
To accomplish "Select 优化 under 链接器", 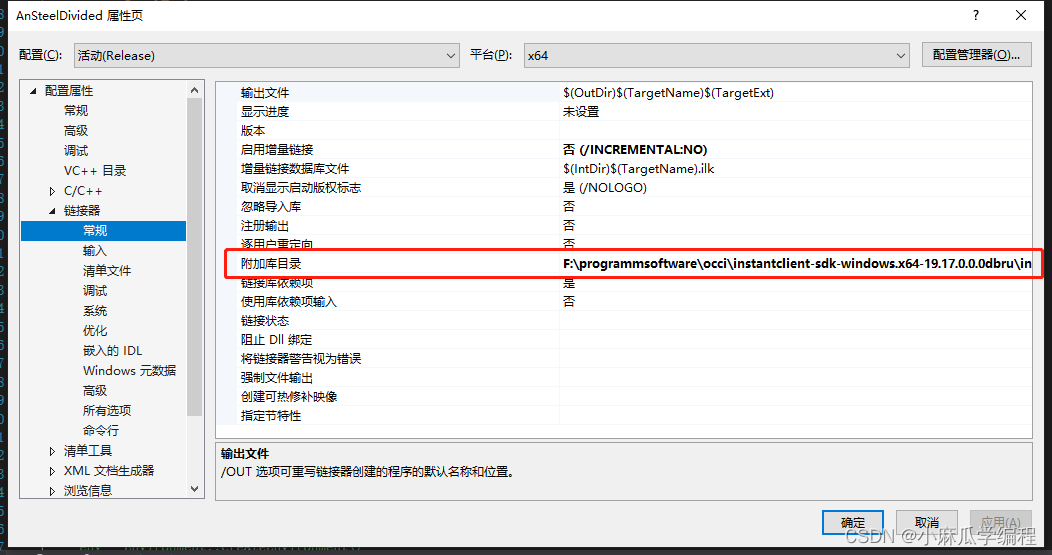I will click(95, 331).
